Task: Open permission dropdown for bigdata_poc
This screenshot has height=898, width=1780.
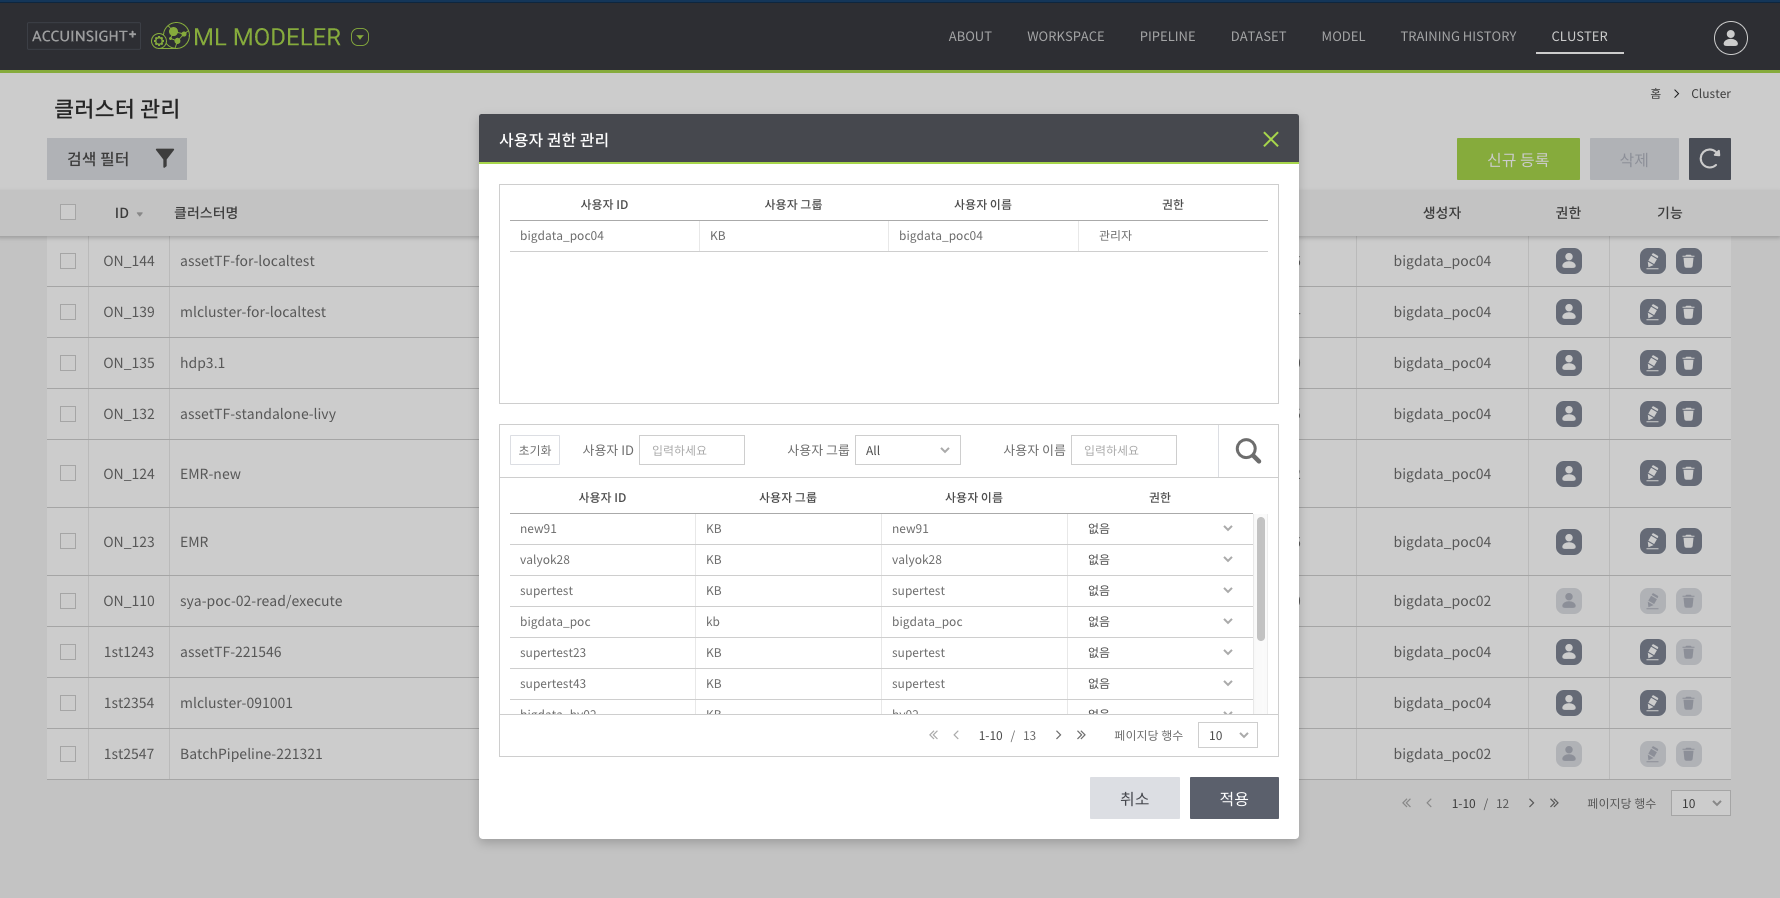Action: pos(1160,622)
